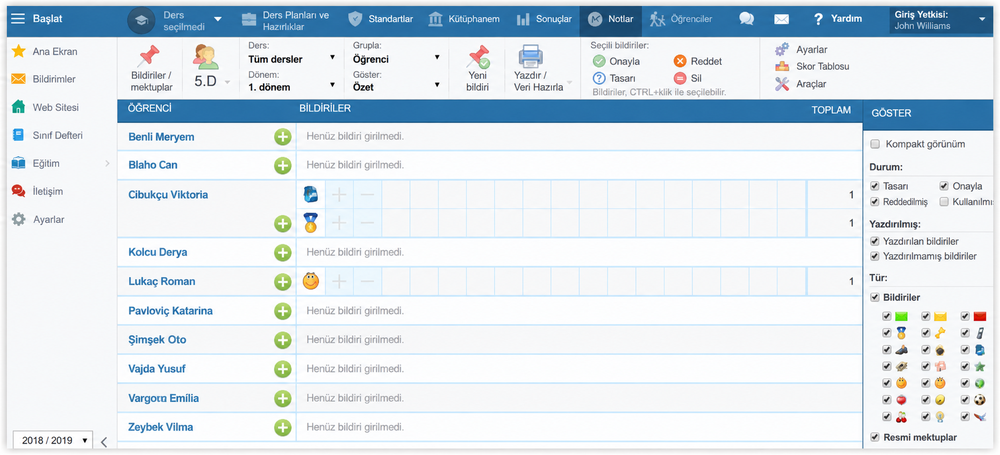Click the smiley badge in Lukaç Roman's row
The width and height of the screenshot is (1000, 455).
point(311,281)
